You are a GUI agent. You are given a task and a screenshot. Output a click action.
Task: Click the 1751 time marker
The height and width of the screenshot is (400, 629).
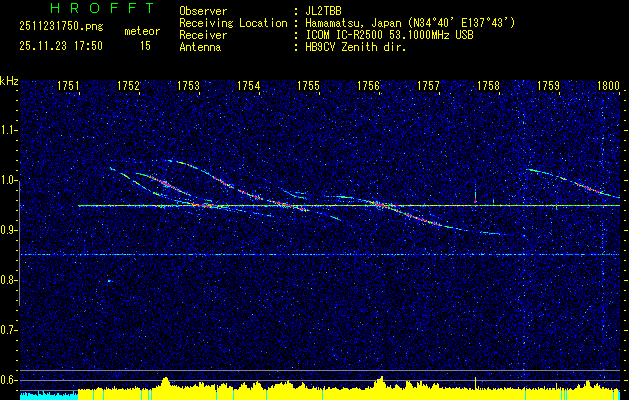(x=69, y=87)
